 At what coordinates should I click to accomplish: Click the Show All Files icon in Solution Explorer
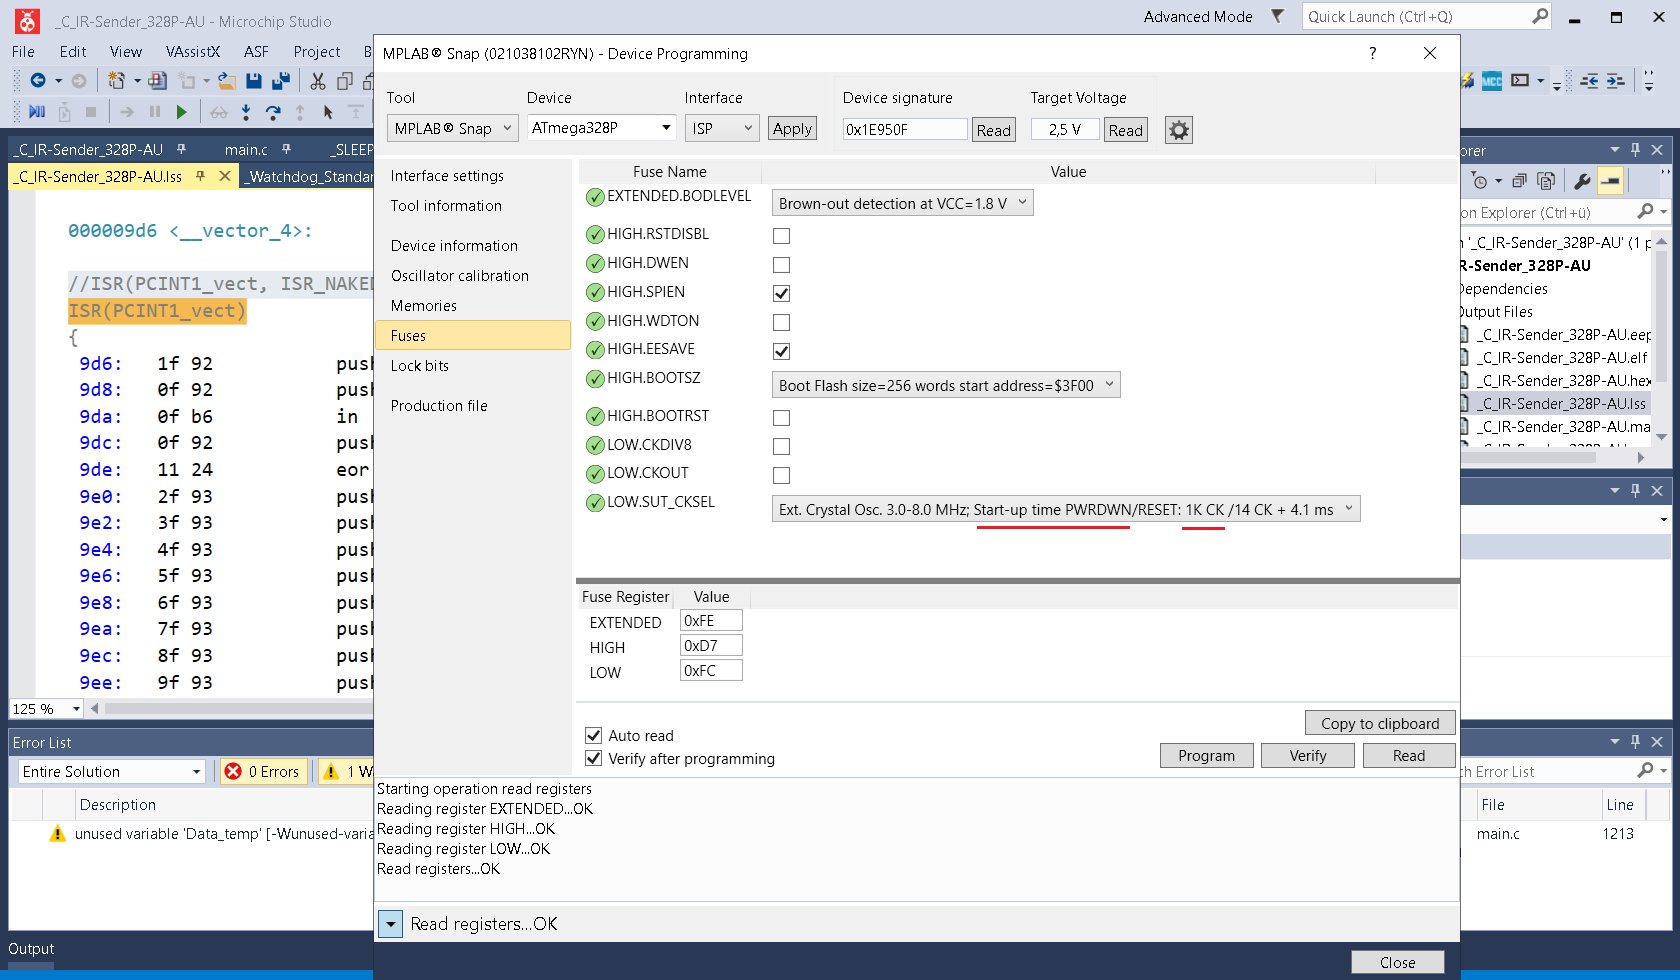coord(1546,181)
